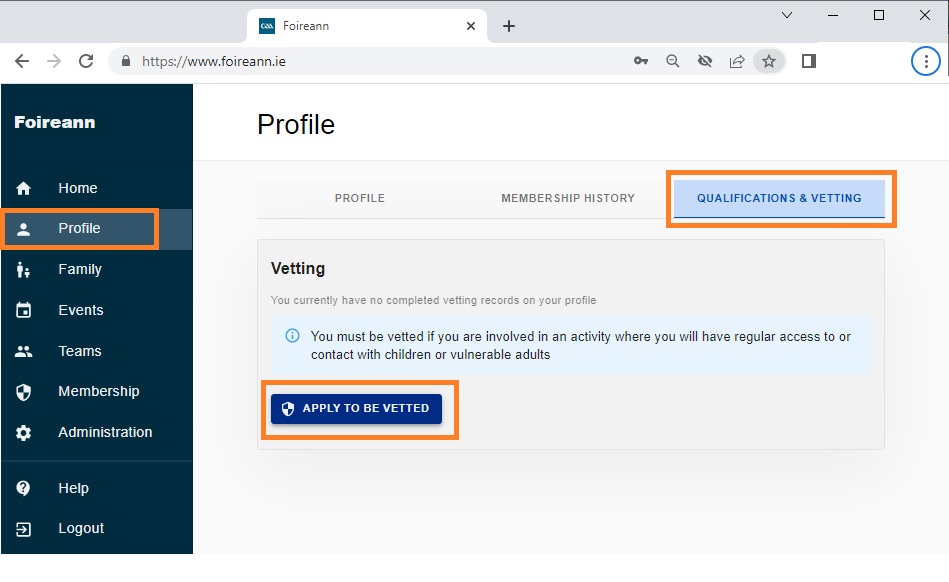Reload the page
This screenshot has height=582, width=949.
coord(86,61)
